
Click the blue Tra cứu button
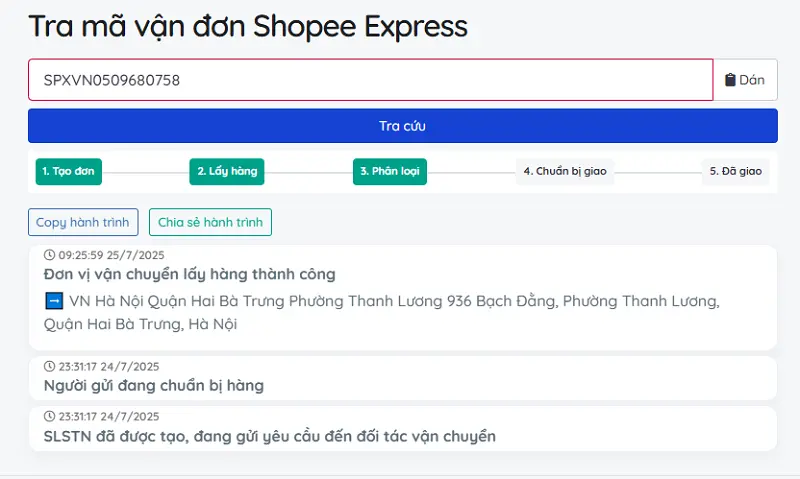(403, 125)
